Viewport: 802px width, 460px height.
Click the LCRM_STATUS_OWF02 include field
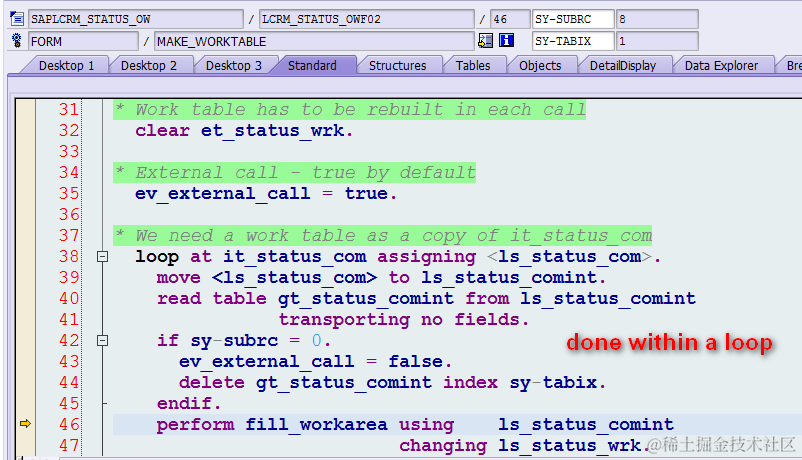pyautogui.click(x=367, y=19)
